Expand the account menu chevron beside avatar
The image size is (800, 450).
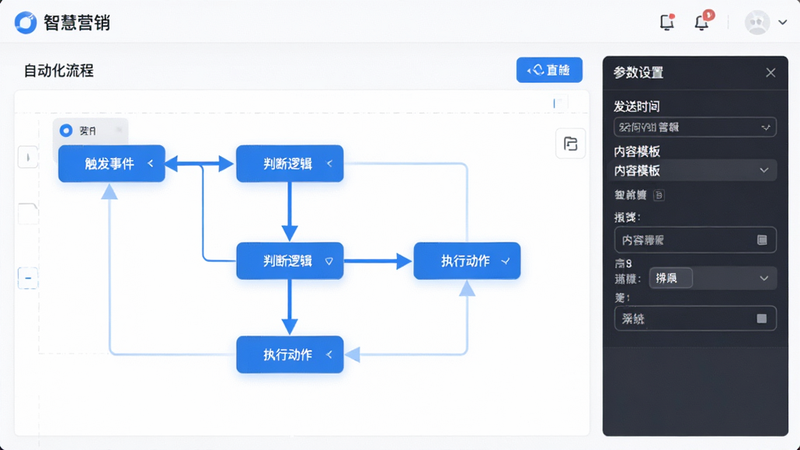pyautogui.click(x=783, y=22)
